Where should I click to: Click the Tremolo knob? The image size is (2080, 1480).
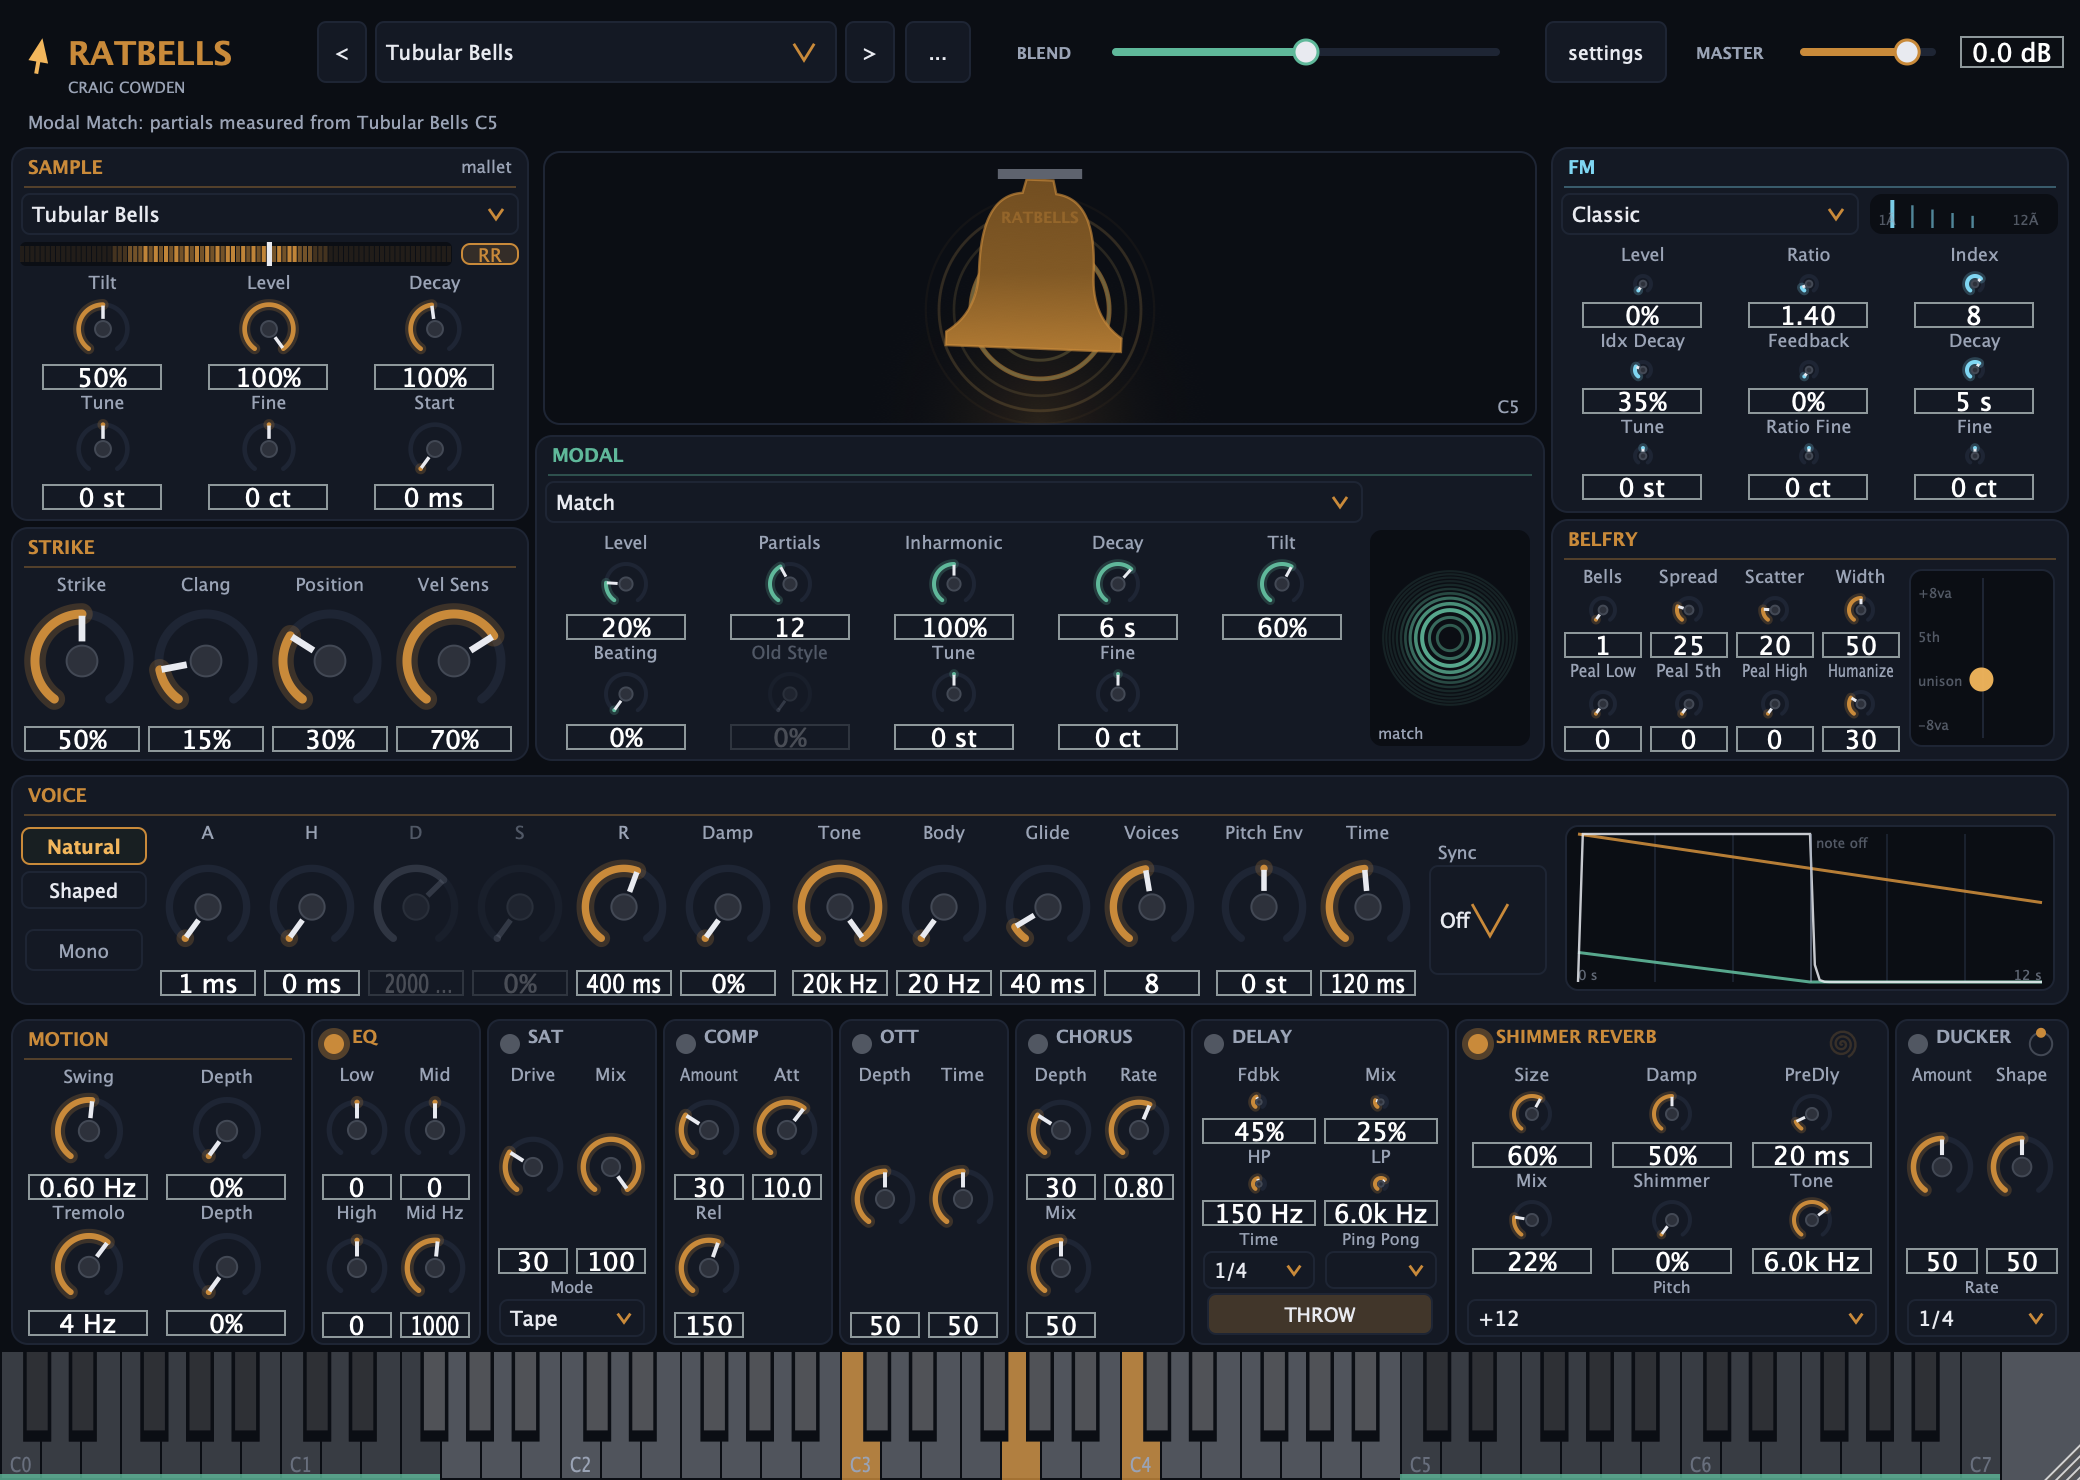(x=88, y=1266)
